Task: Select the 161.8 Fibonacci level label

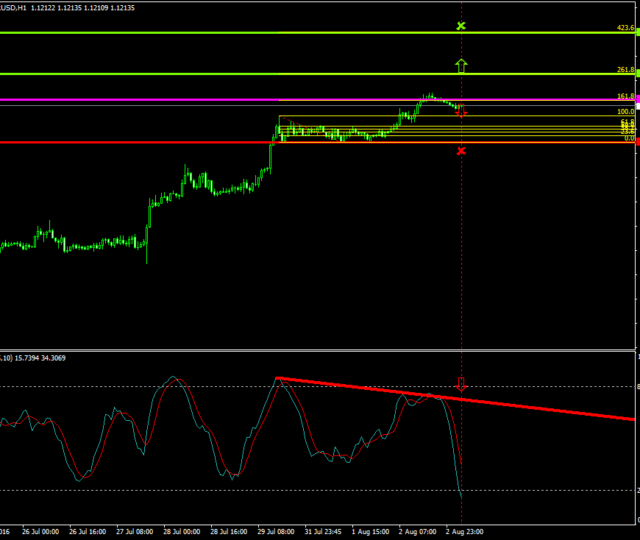Action: [626, 96]
